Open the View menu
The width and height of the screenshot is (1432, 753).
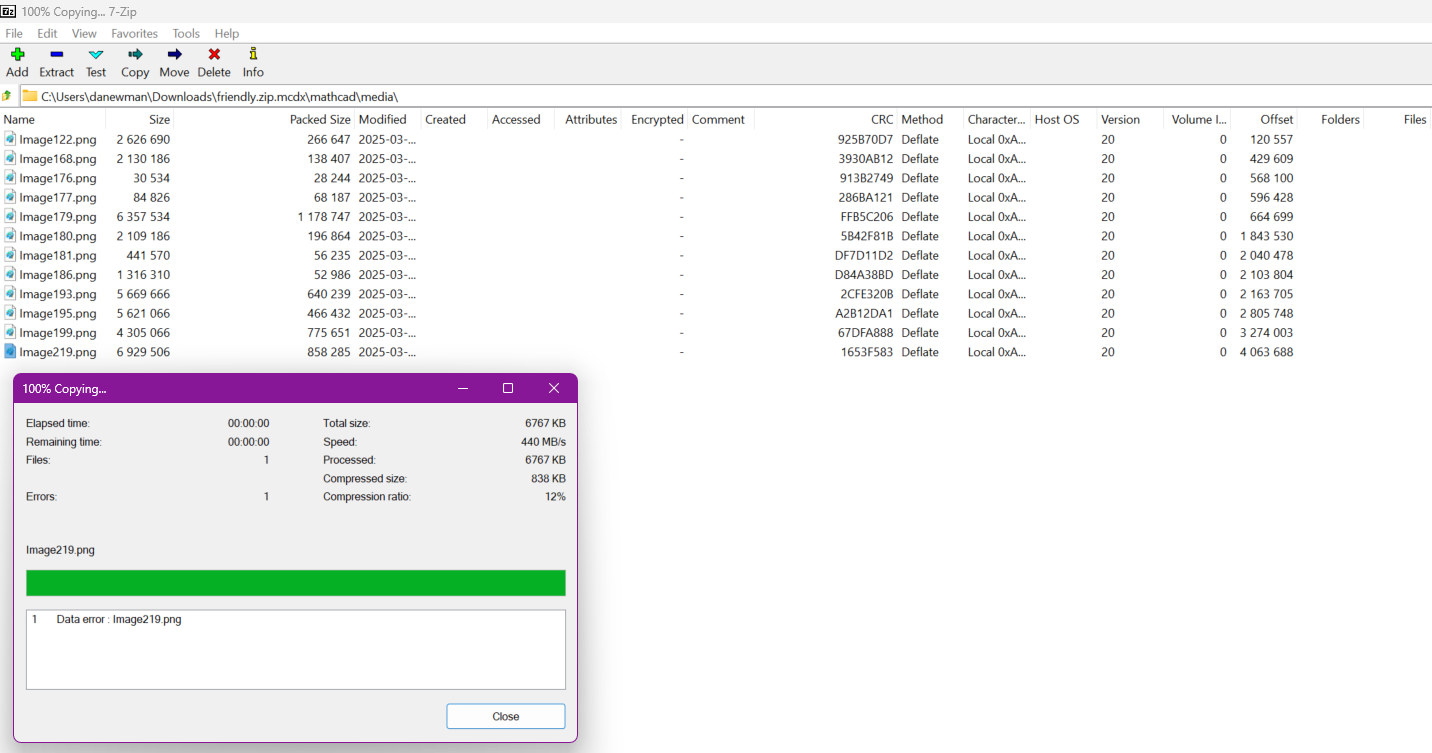click(84, 33)
